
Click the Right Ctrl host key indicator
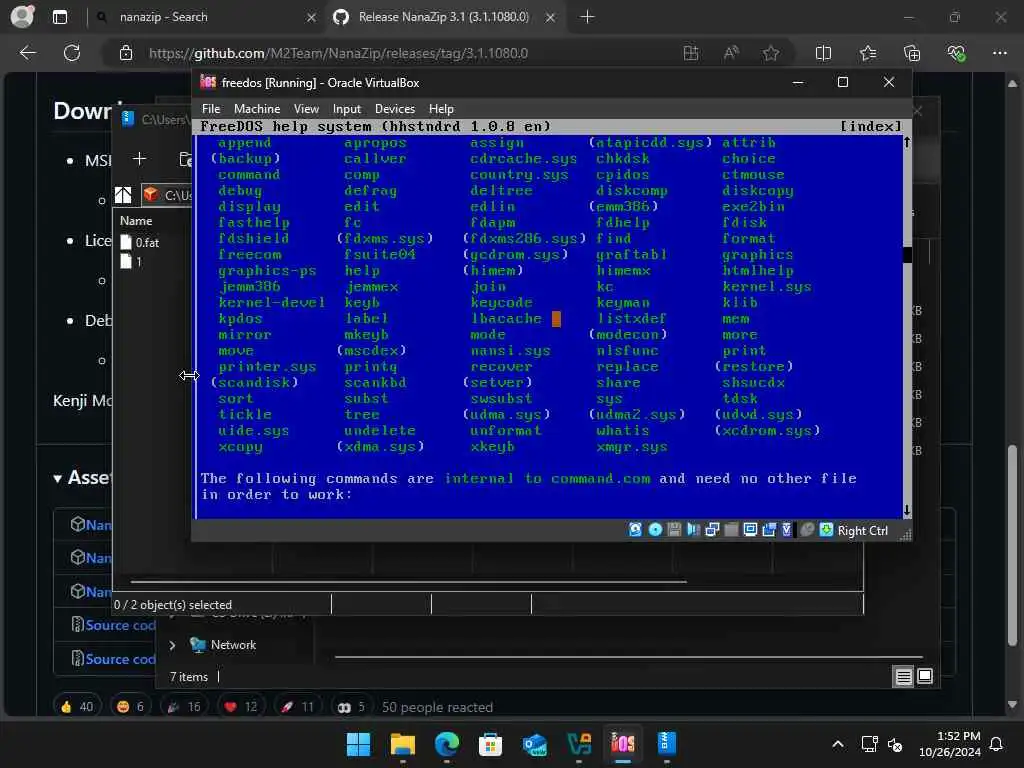click(x=863, y=531)
